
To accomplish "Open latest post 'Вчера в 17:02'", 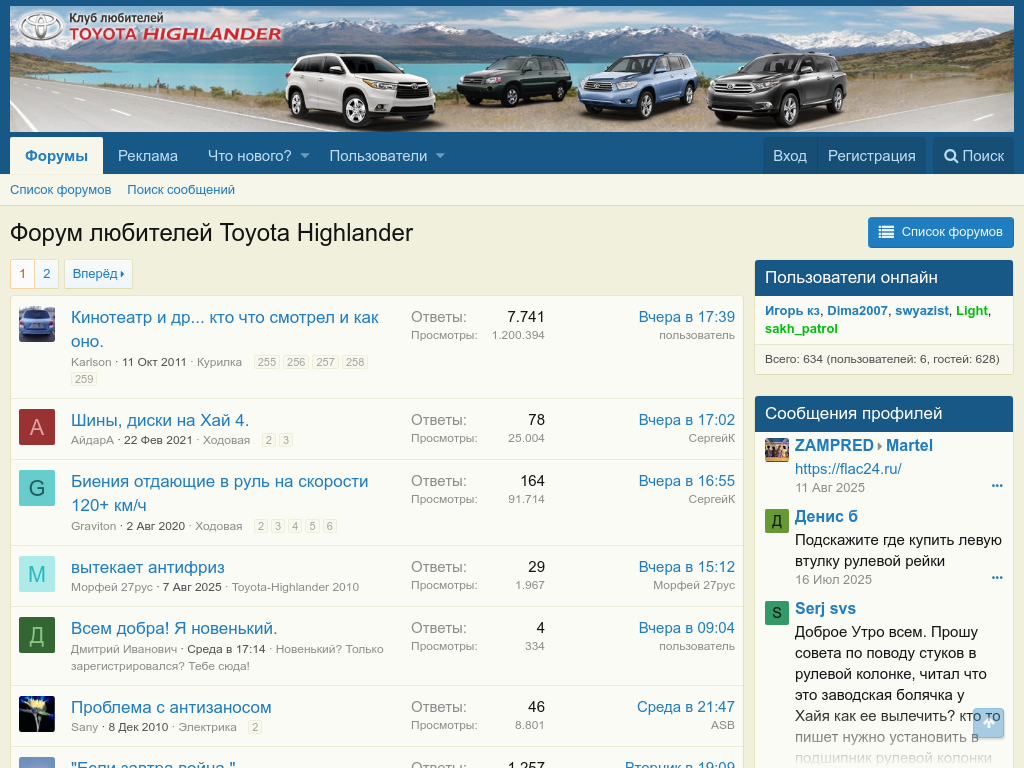I will [x=686, y=420].
